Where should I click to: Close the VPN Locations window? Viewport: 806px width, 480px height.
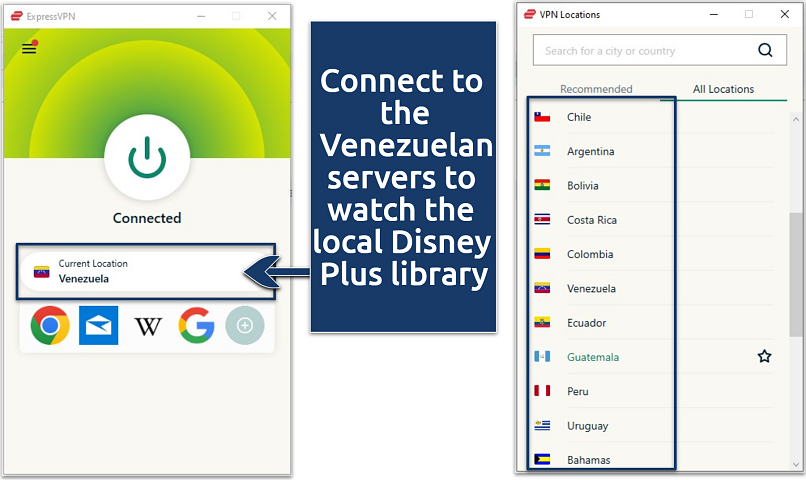(x=784, y=14)
